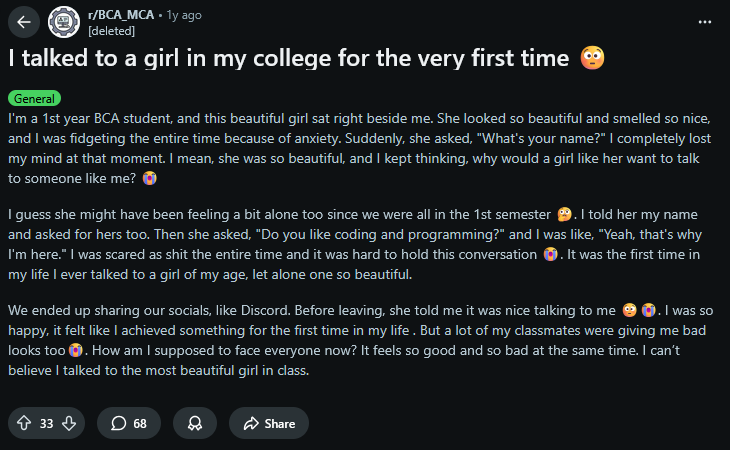
Task: Click the vote score number 33
Action: [46, 423]
